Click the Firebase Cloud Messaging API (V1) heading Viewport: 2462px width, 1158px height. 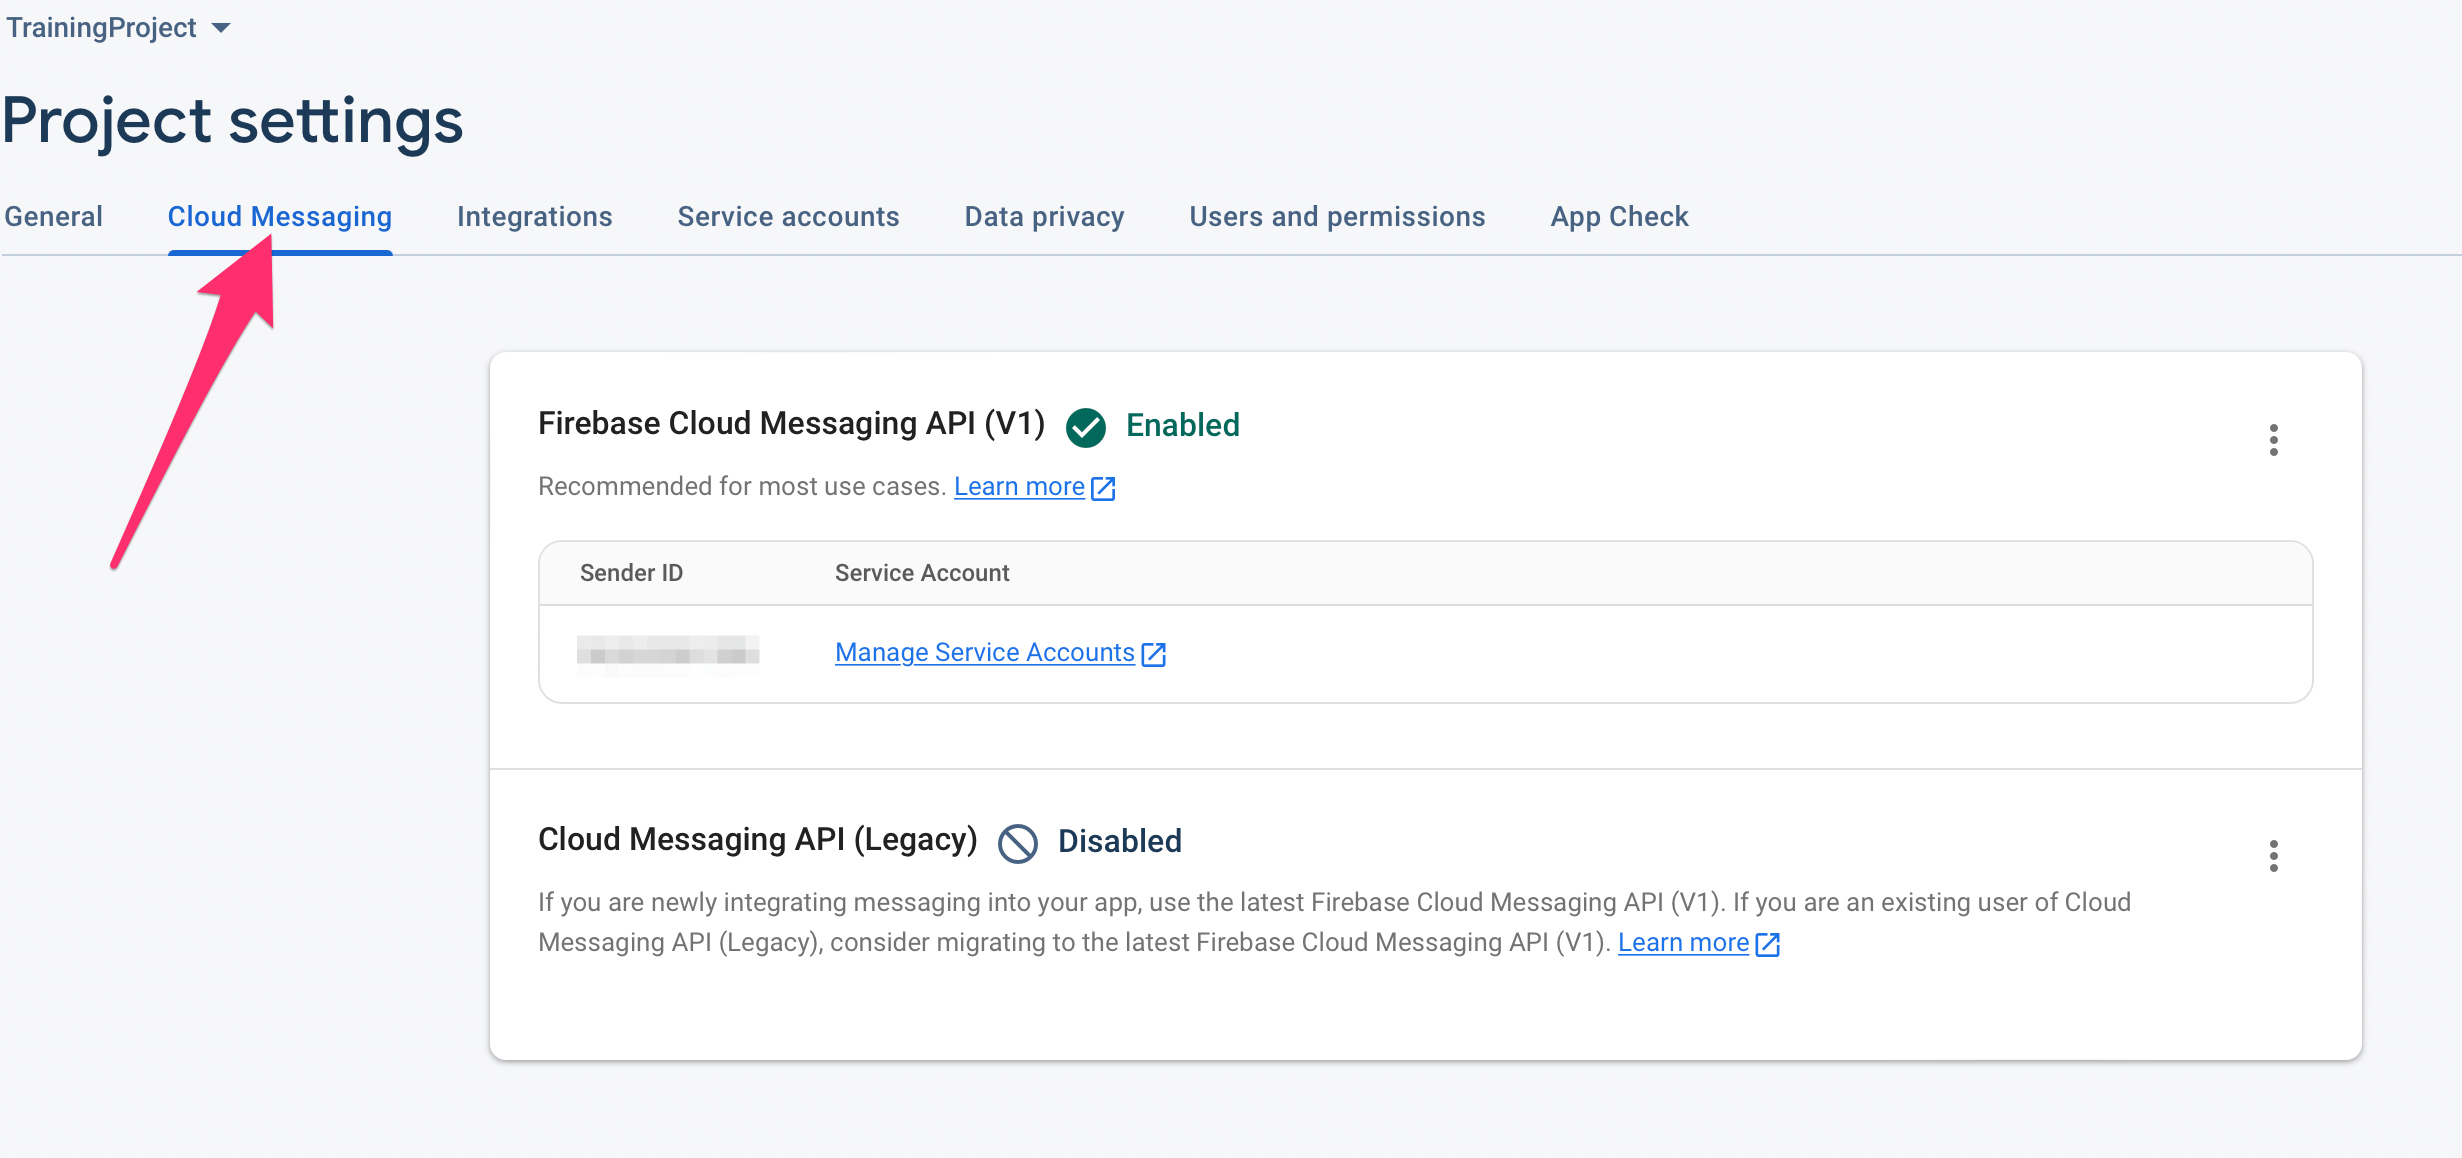click(x=791, y=424)
